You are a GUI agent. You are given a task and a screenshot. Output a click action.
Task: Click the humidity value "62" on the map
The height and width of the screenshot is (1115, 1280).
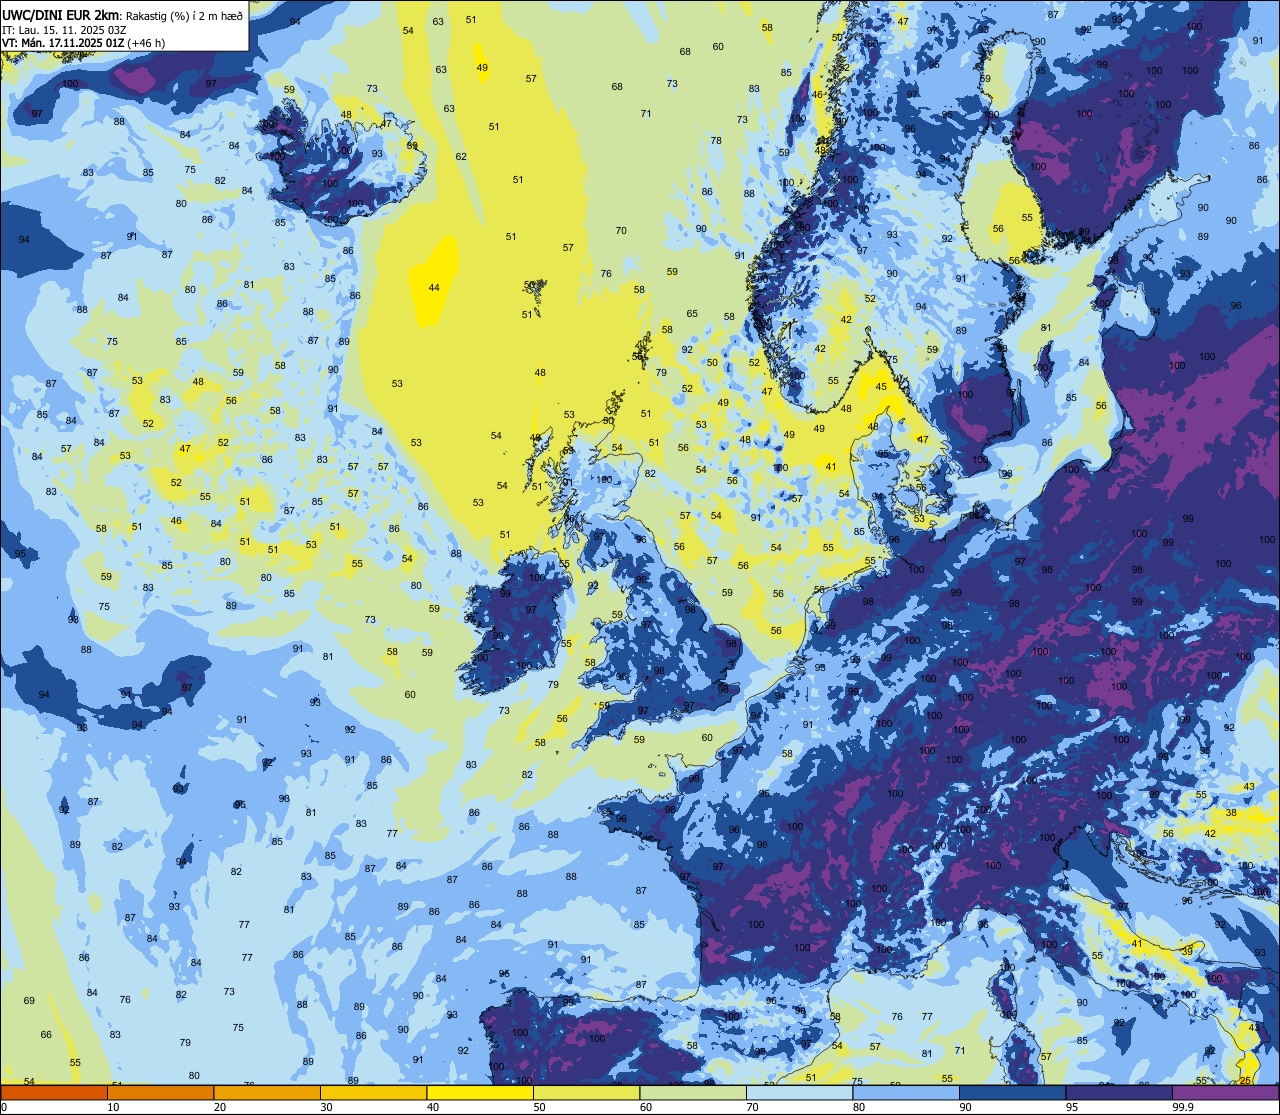(x=461, y=156)
